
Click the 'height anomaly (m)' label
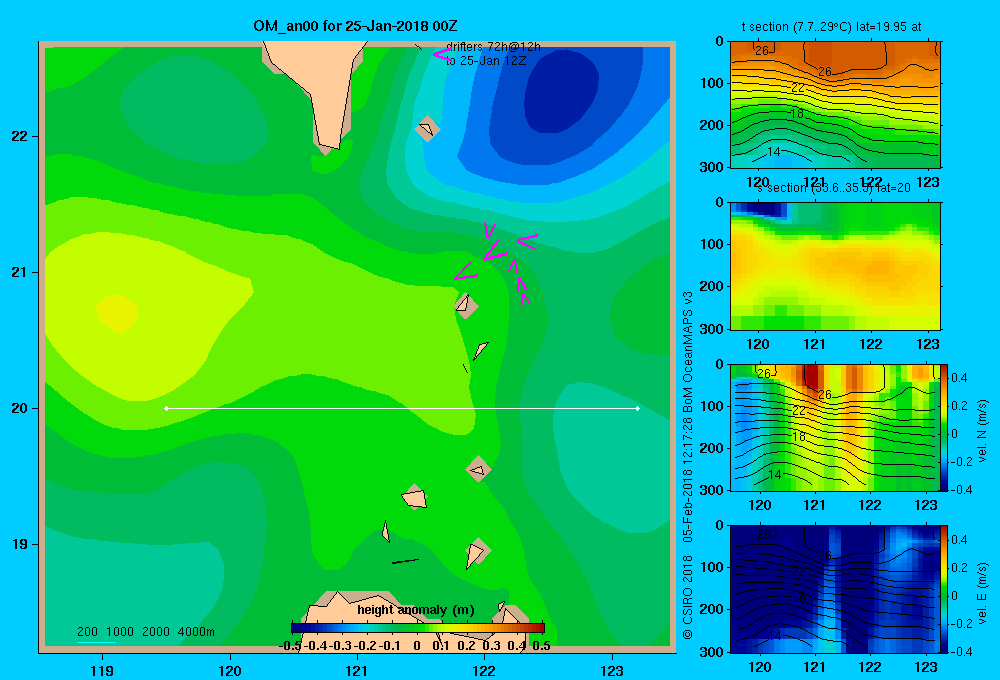pyautogui.click(x=415, y=610)
